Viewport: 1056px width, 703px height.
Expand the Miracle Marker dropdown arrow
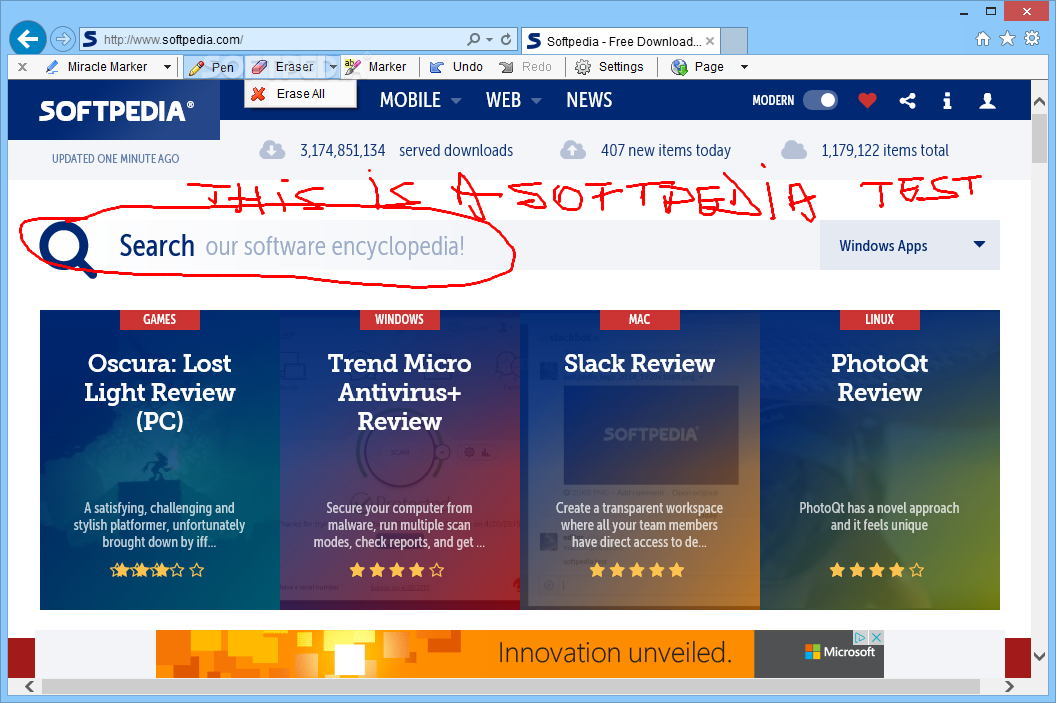coord(167,67)
